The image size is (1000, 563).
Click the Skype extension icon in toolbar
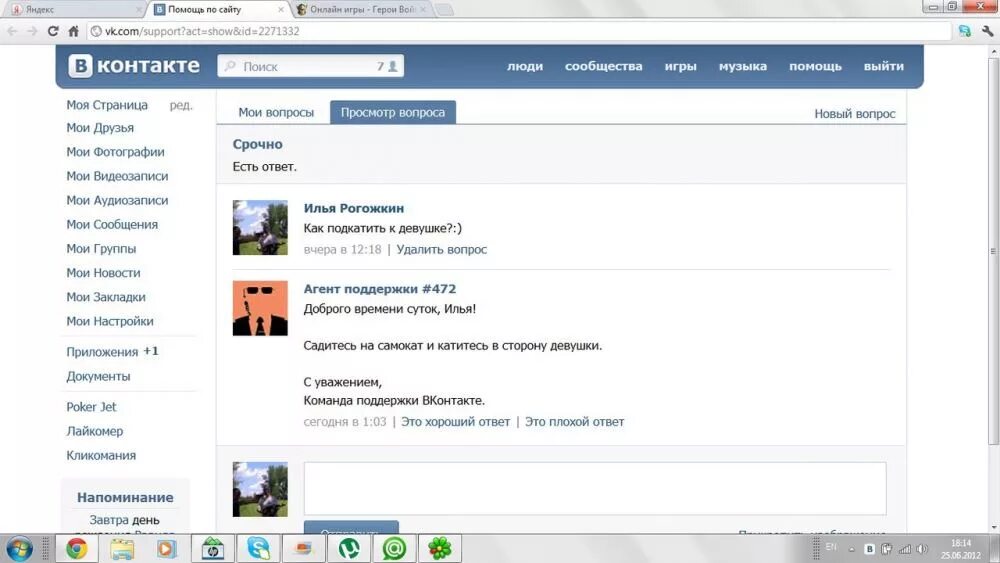[x=964, y=31]
